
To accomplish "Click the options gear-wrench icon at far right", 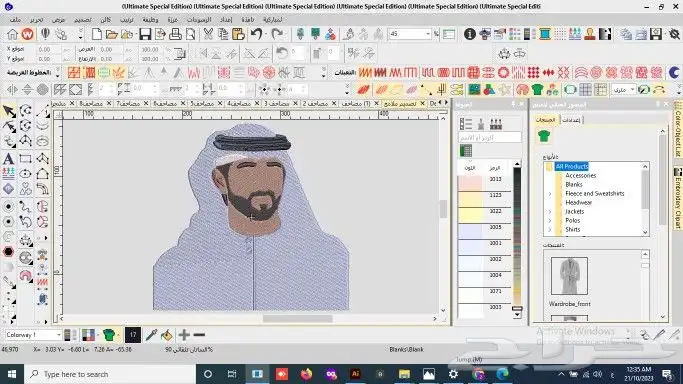I will (x=674, y=34).
